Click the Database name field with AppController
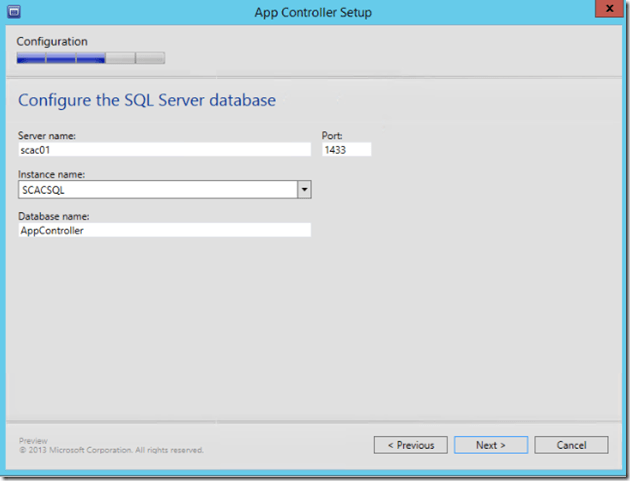The height and width of the screenshot is (481, 630). (165, 230)
